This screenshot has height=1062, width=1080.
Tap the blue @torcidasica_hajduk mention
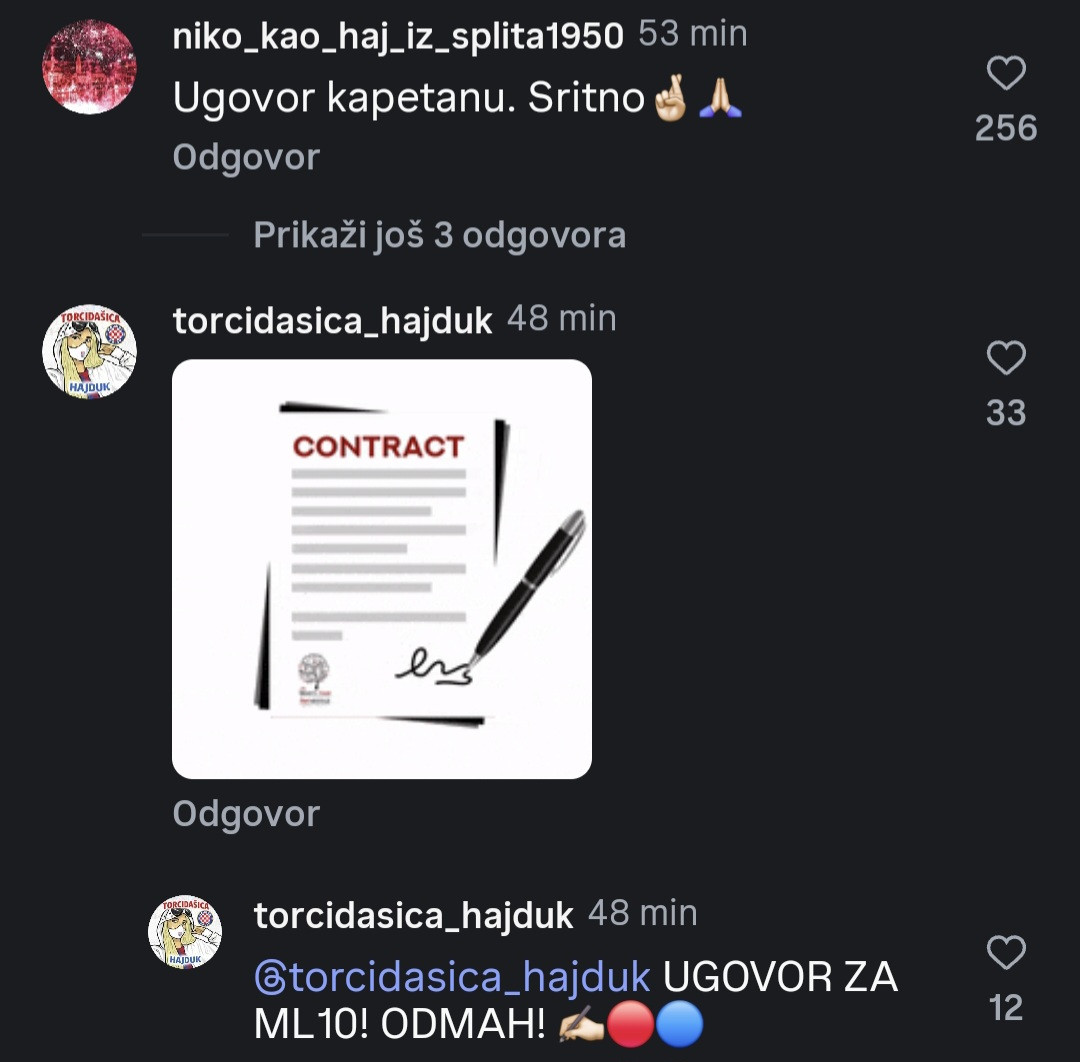(452, 977)
